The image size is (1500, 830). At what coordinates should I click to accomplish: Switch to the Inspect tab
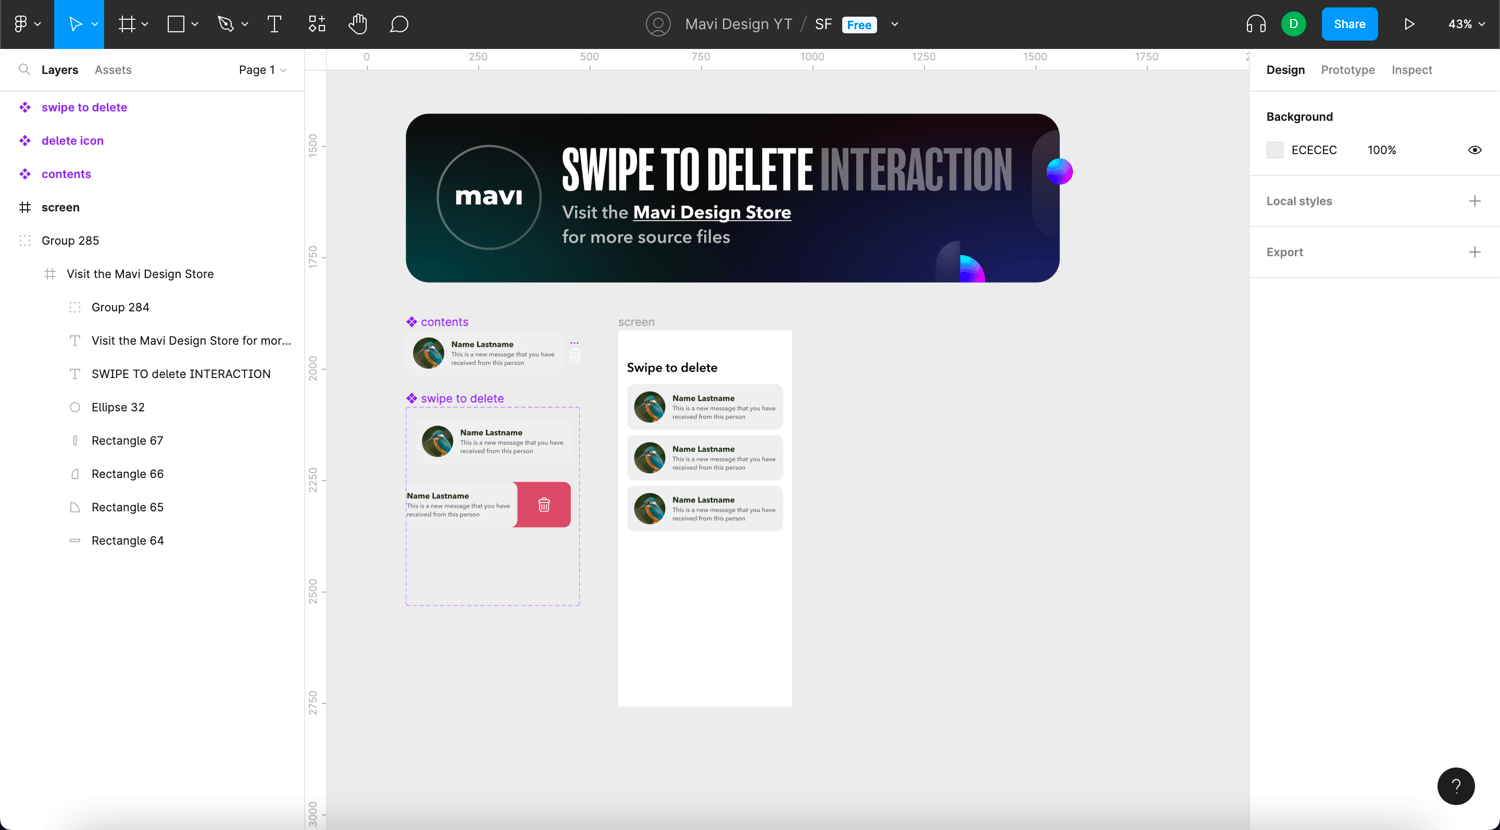click(x=1412, y=70)
